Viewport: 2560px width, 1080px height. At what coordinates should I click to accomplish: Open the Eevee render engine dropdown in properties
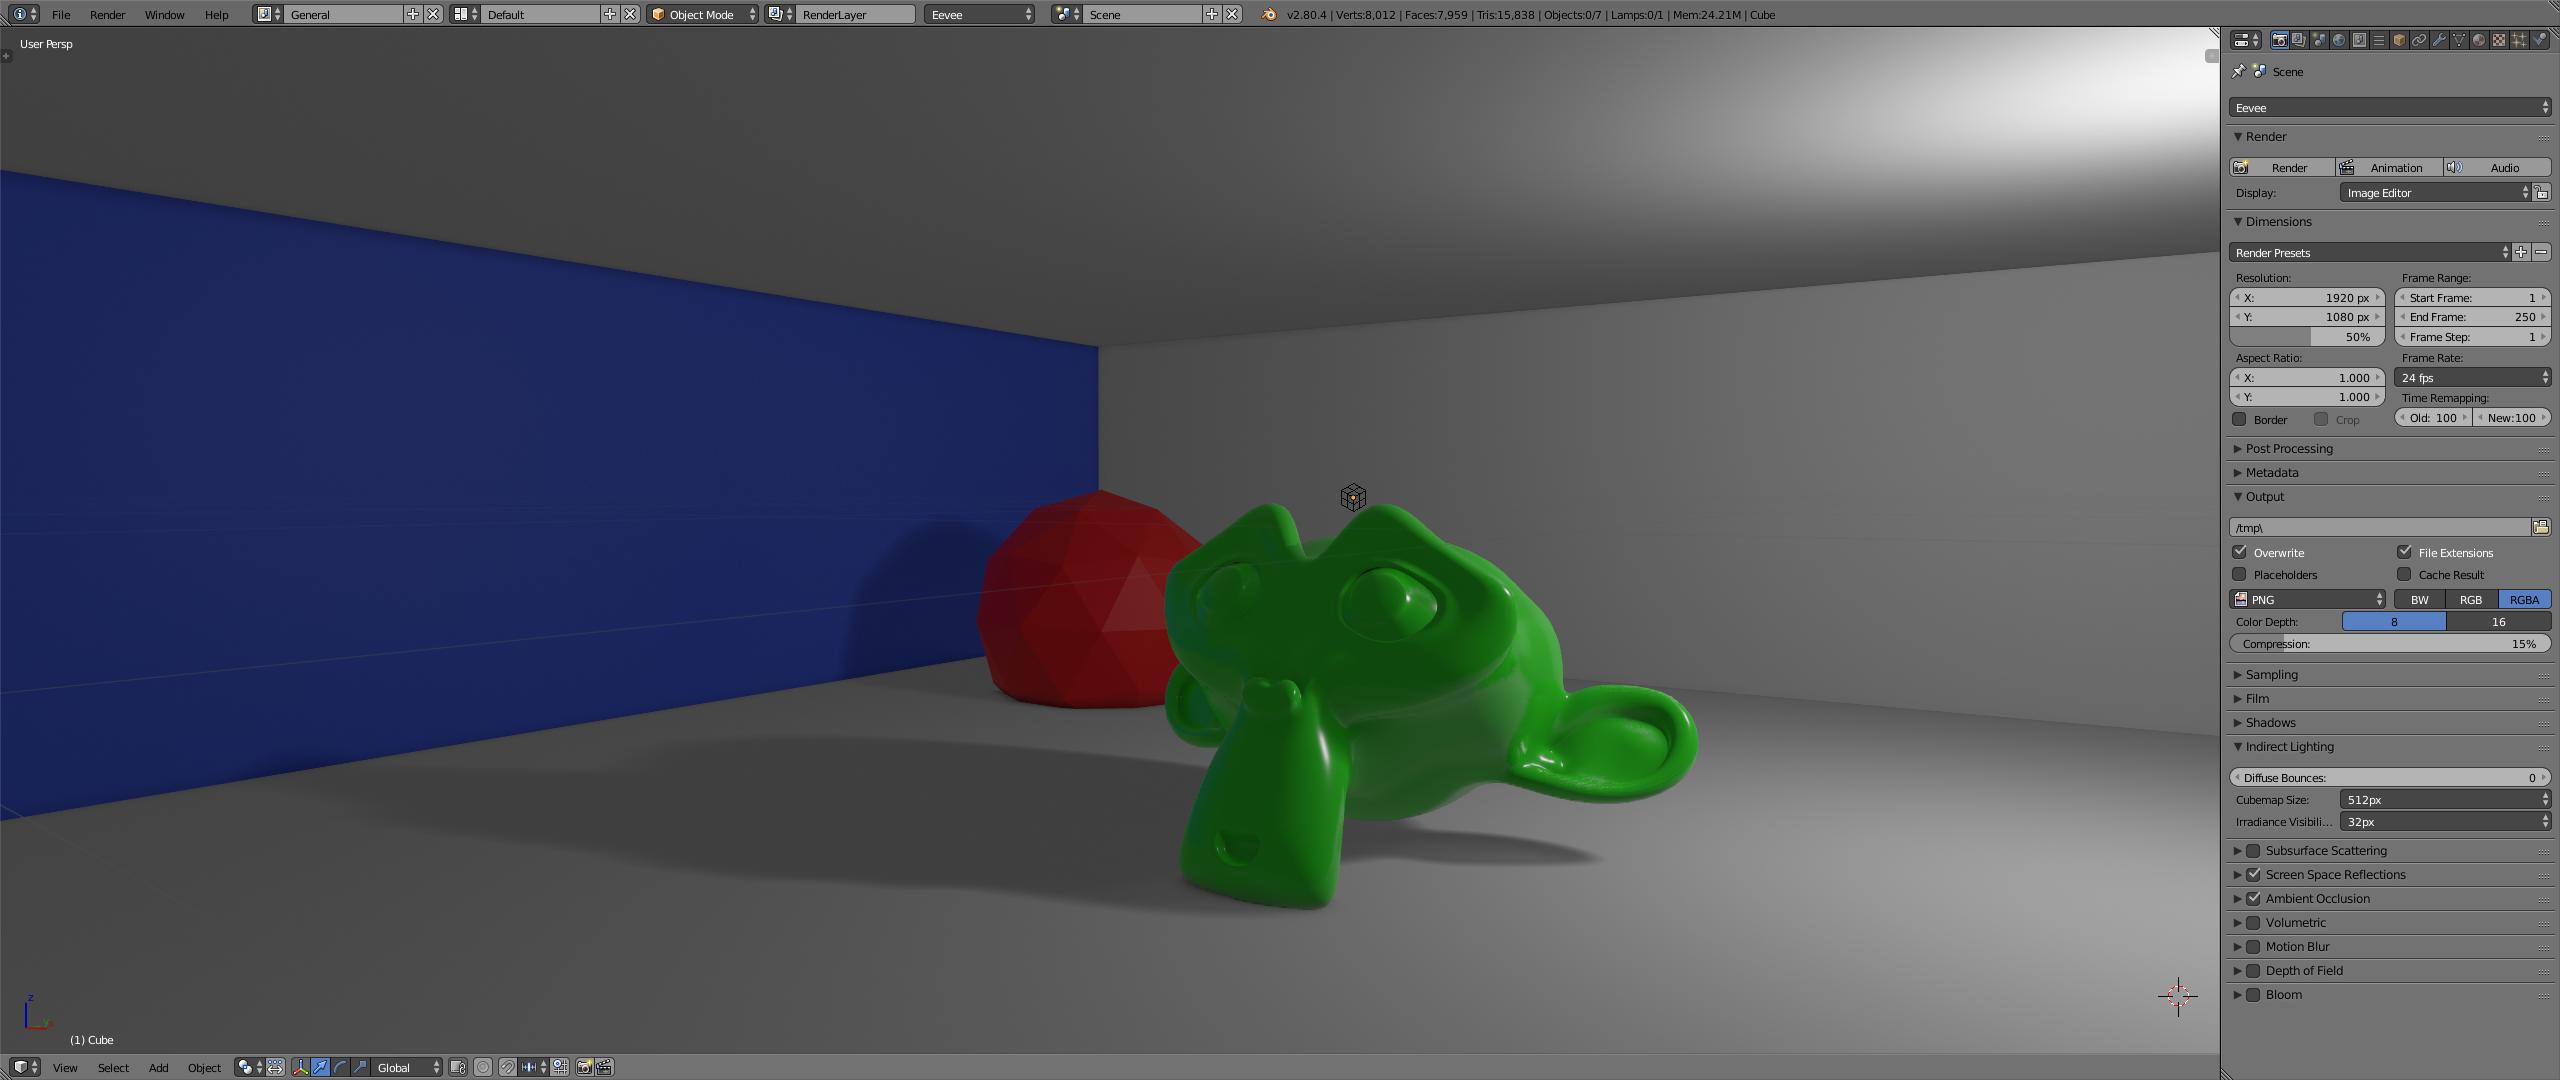coord(2390,107)
